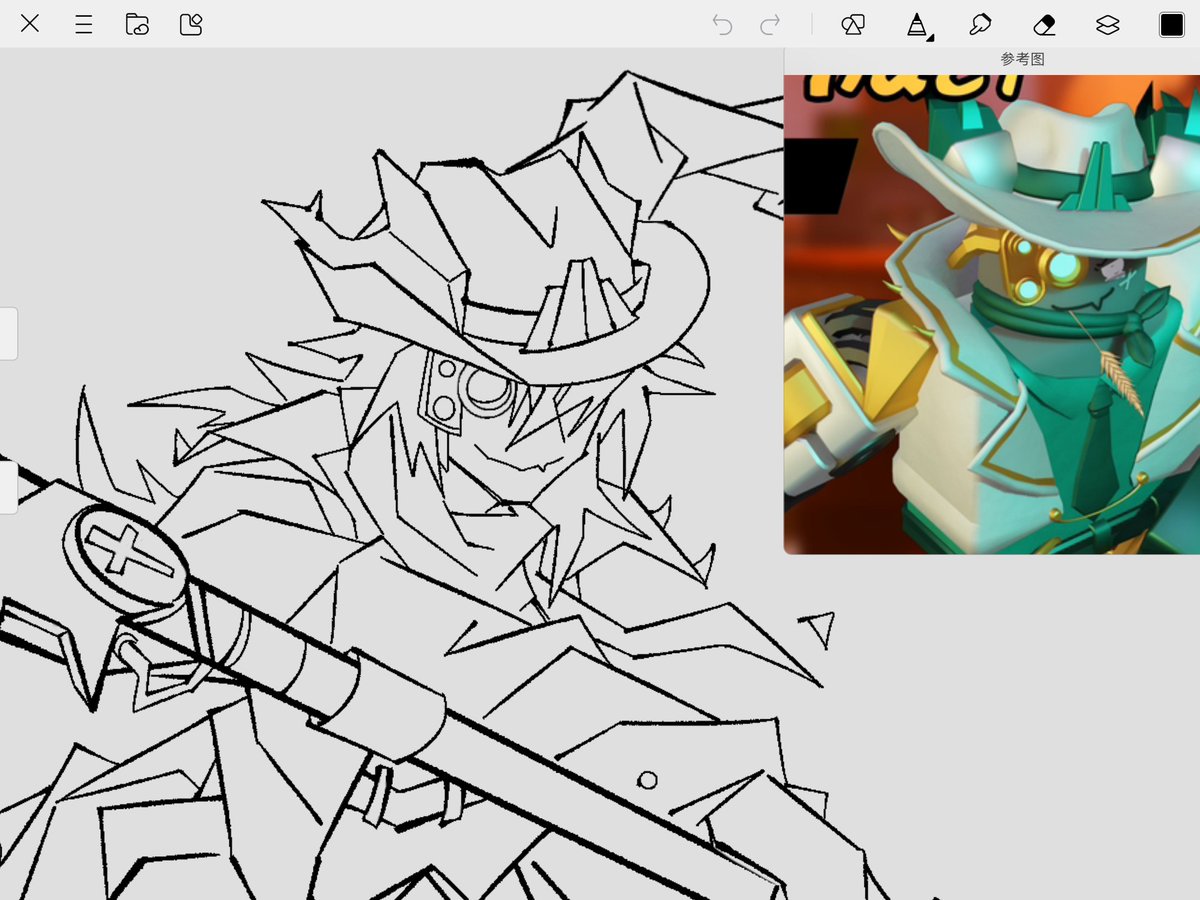Redo the undone stroke
Image resolution: width=1200 pixels, height=900 pixels.
coord(770,25)
